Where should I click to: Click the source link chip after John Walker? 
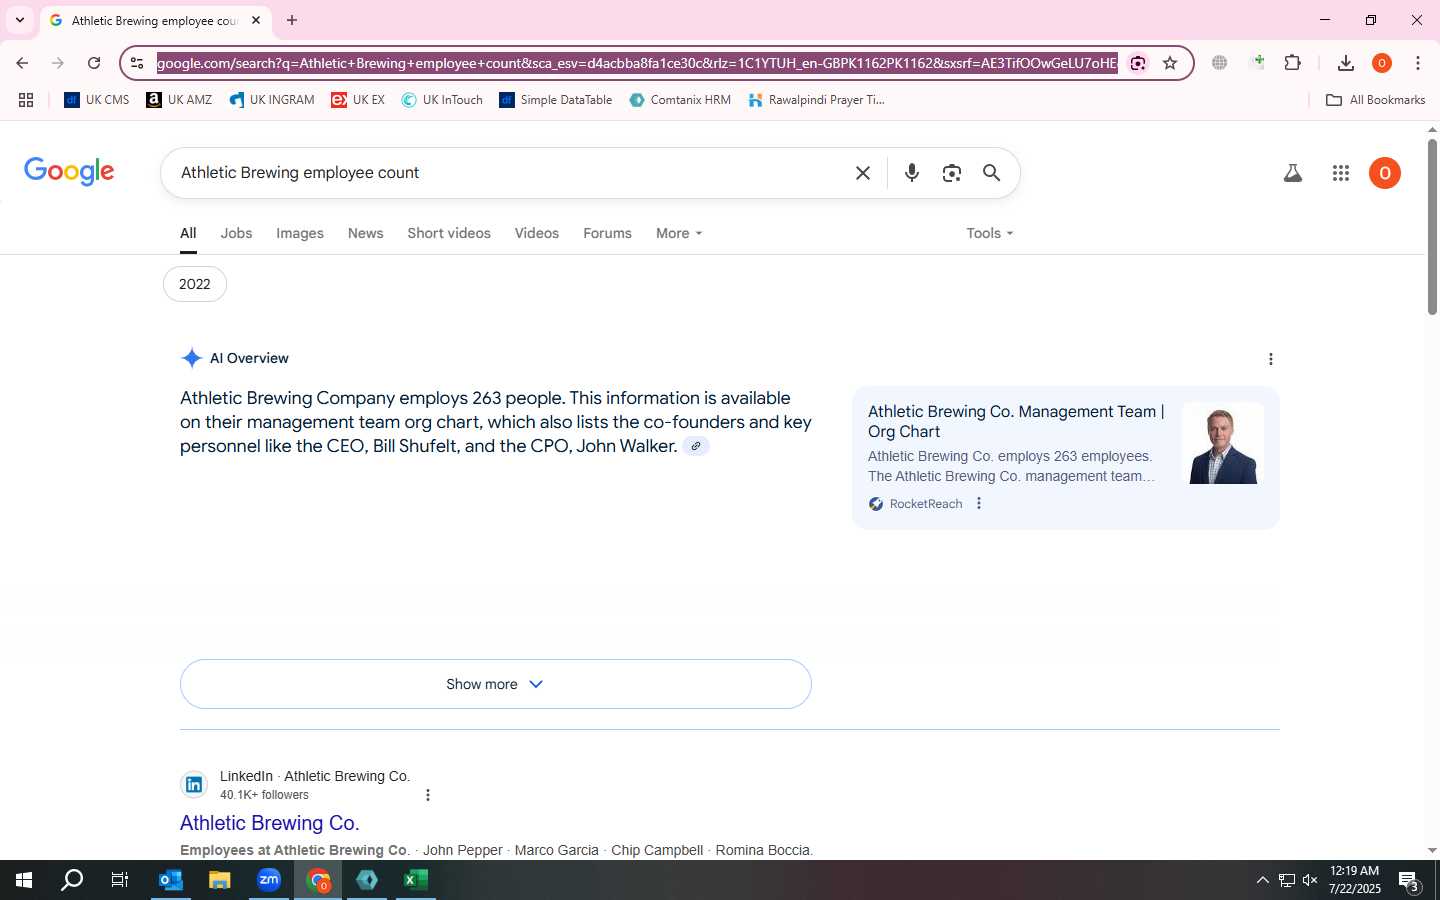(696, 446)
